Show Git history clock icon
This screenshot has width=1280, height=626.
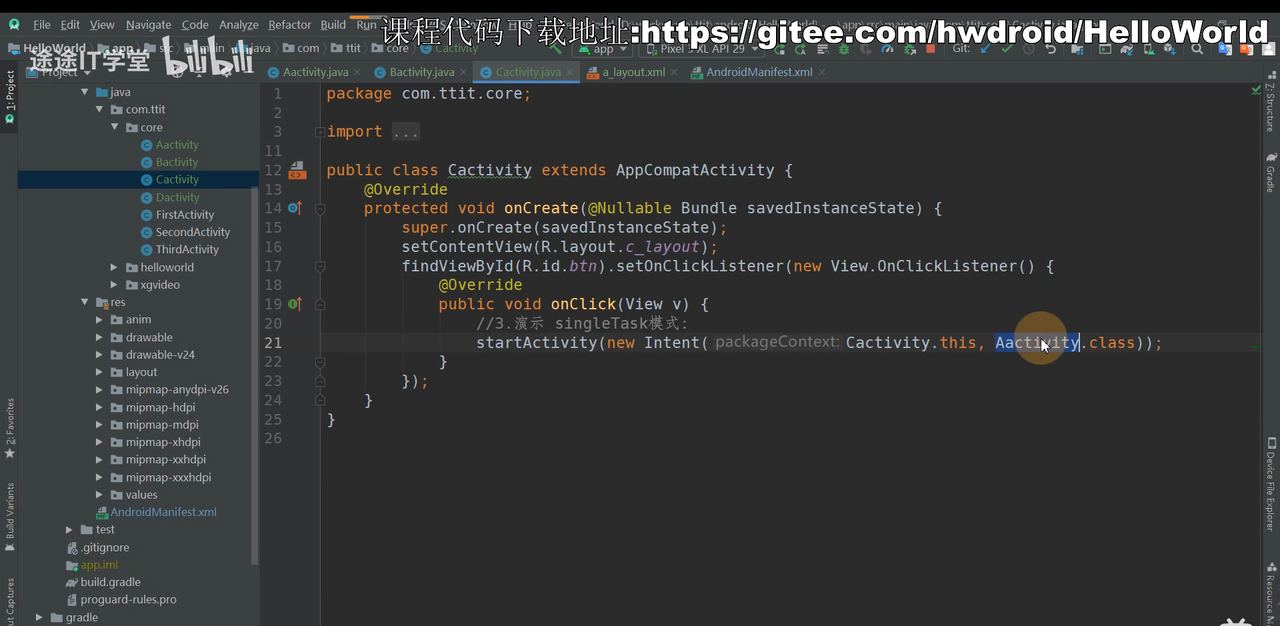click(x=1028, y=48)
